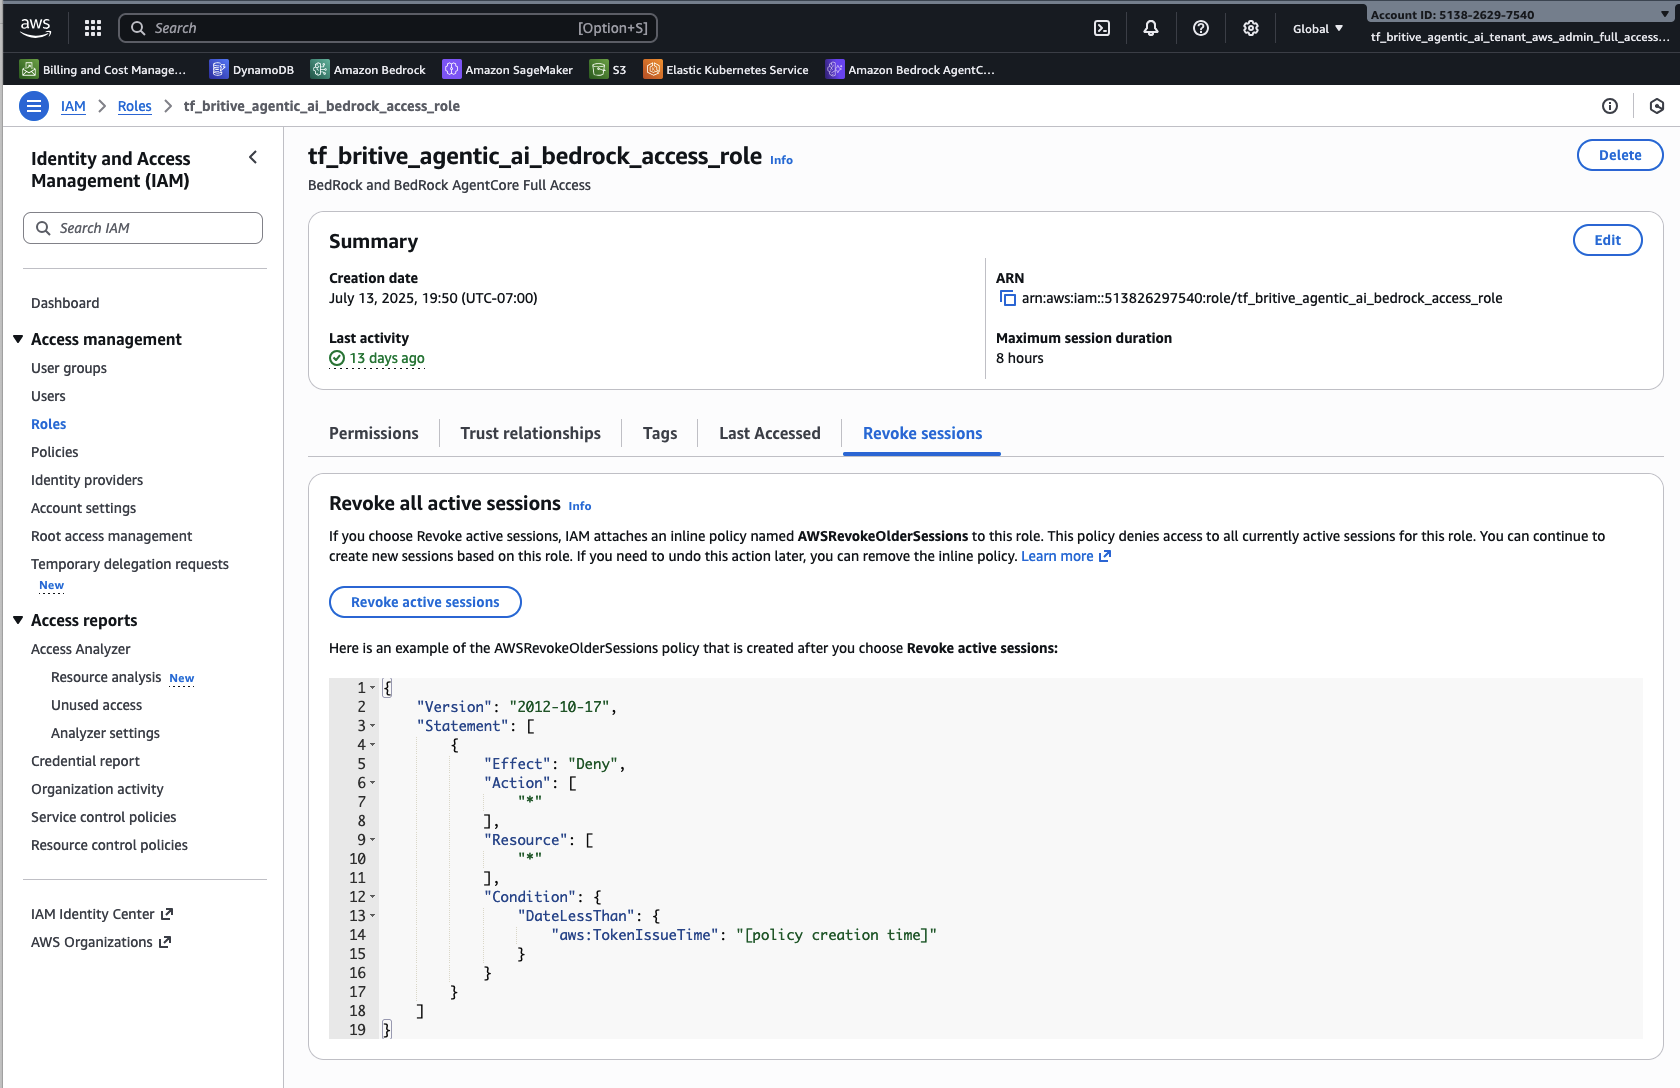Click the Revoke active sessions button
1680x1088 pixels.
425,602
